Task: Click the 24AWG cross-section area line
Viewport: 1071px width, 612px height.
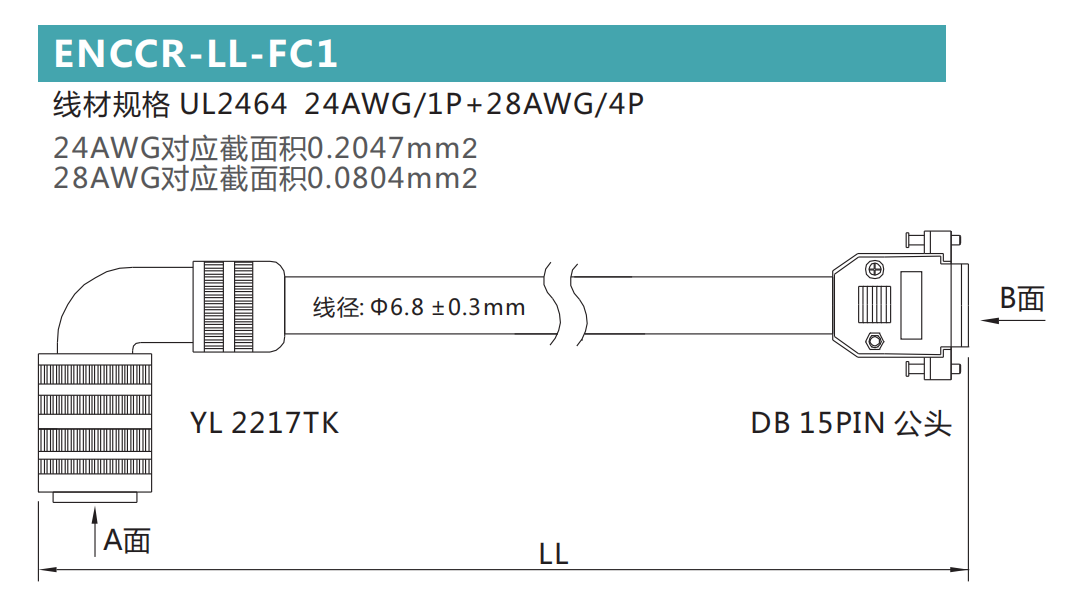Action: pyautogui.click(x=265, y=148)
